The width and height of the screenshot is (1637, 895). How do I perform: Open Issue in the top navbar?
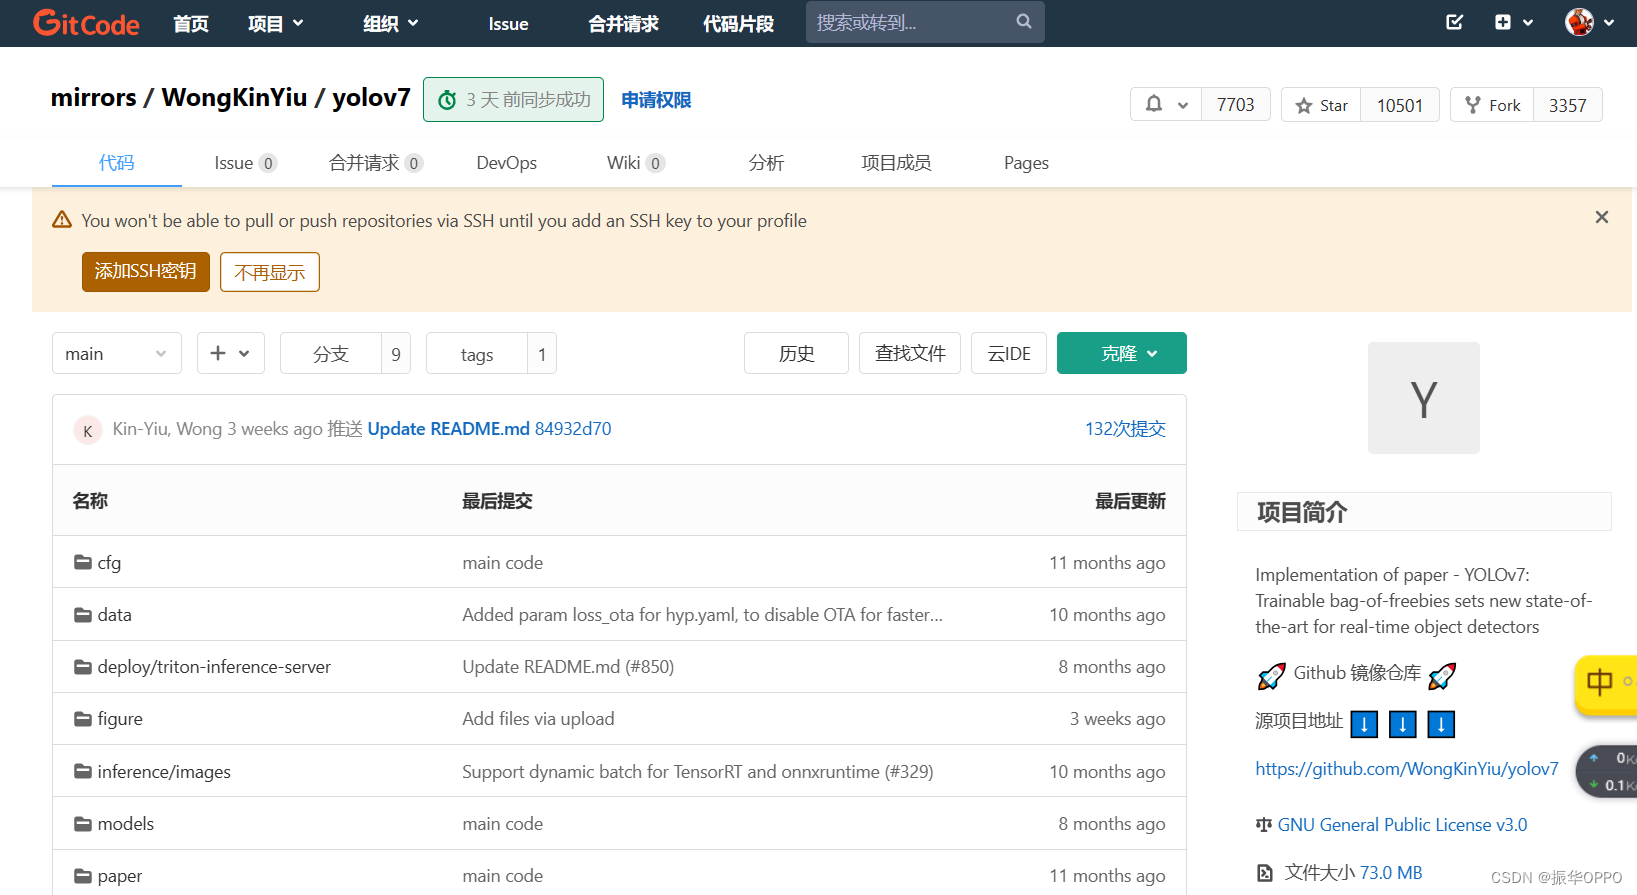[508, 23]
